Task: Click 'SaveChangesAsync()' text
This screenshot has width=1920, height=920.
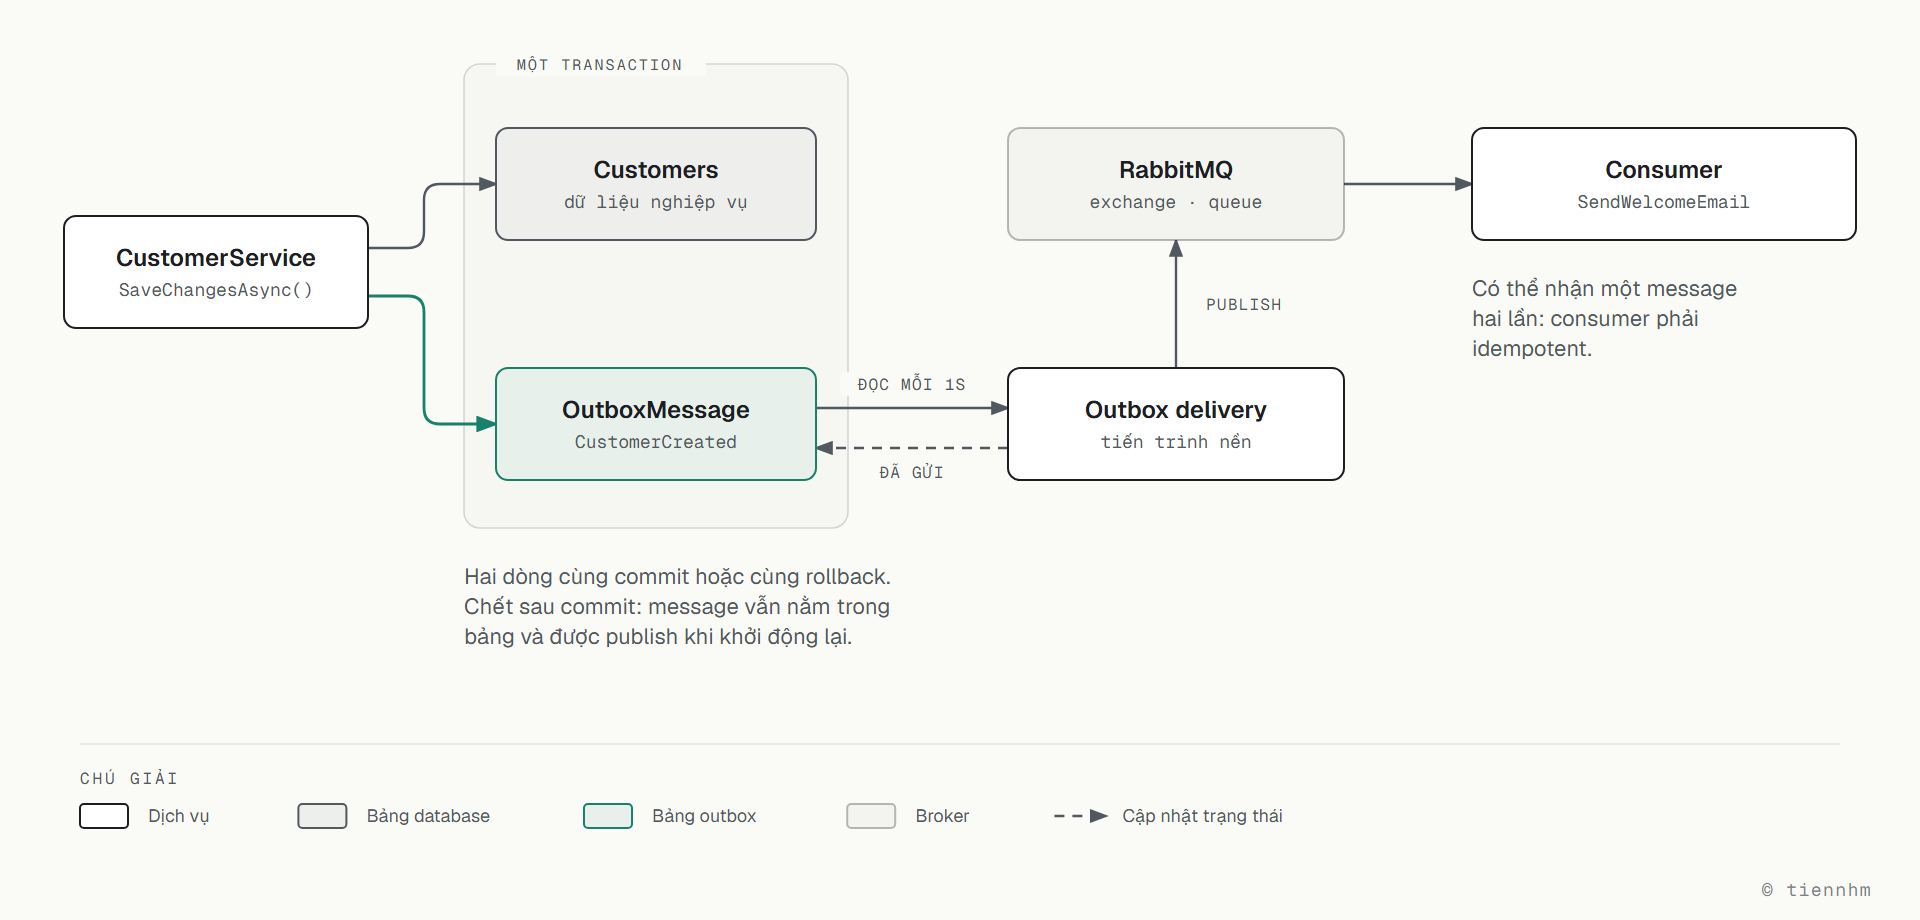Action: [x=216, y=290]
